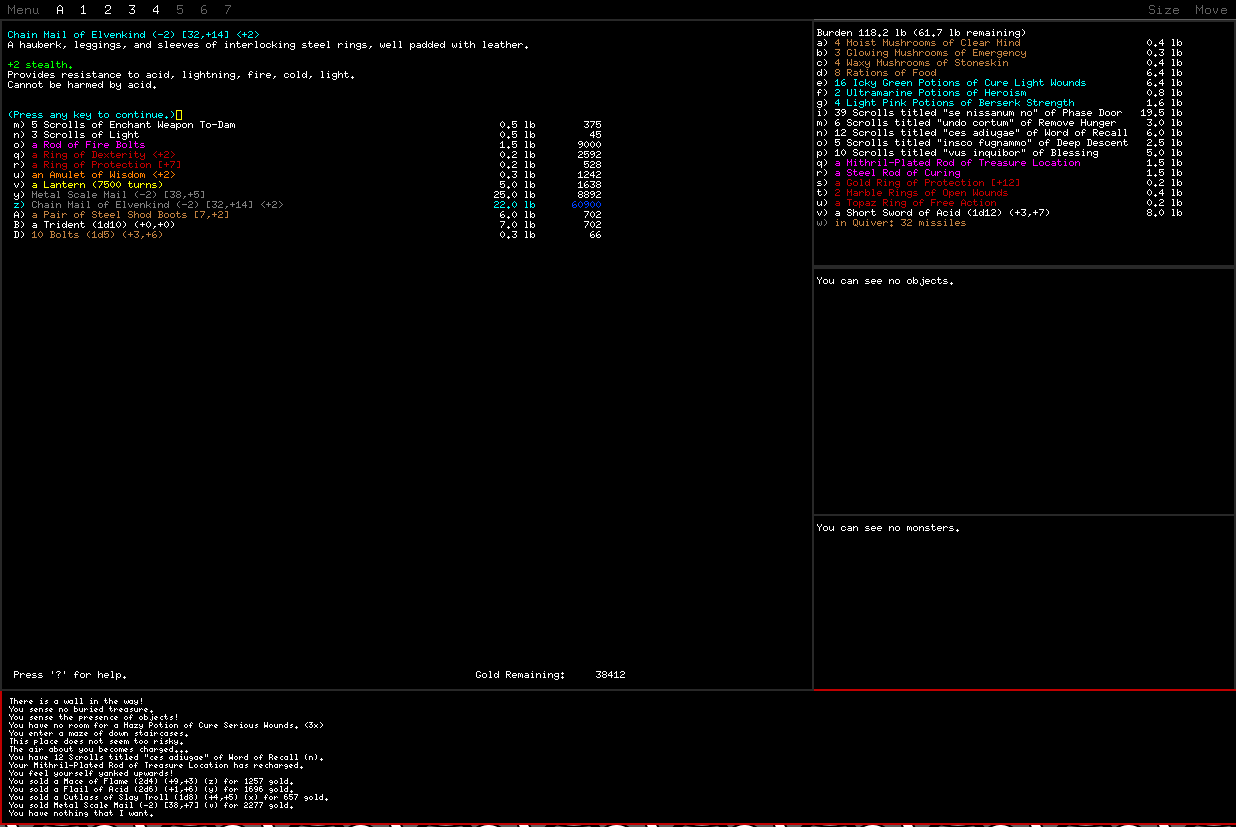Click 'Provides resistance to acid, lightning' line
Viewport: 1236px width, 827px height.
[181, 75]
